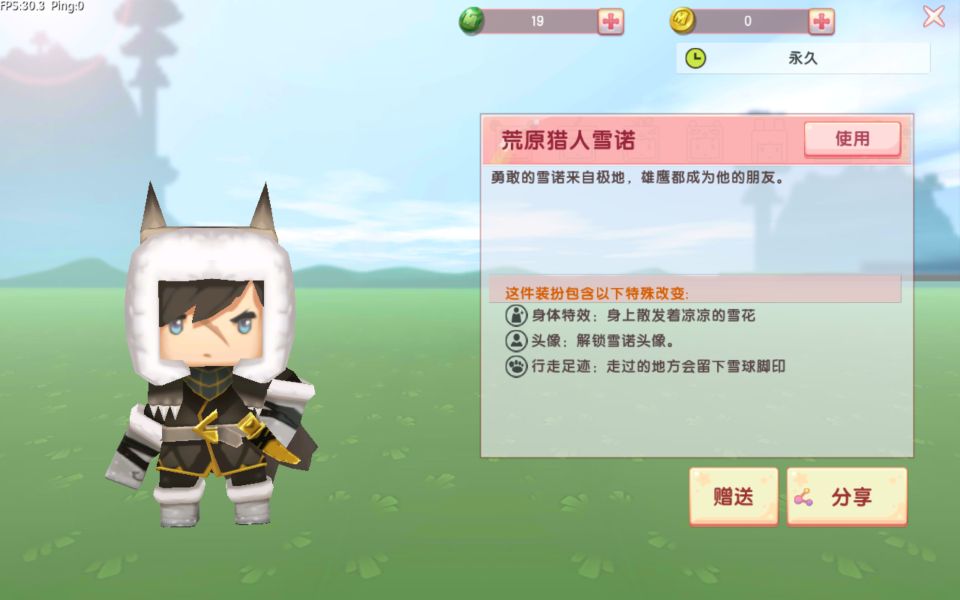Click the share icon on 分享 button

point(803,498)
